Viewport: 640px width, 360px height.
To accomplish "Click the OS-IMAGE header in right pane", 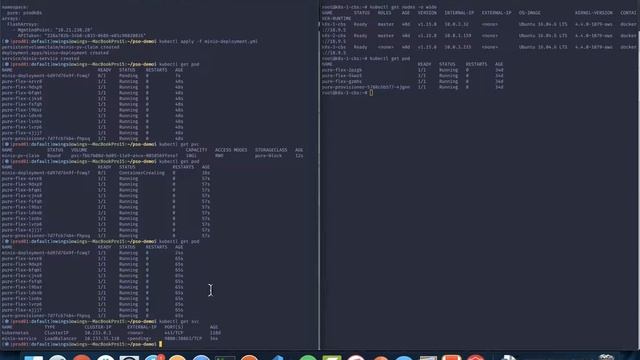I will coord(529,13).
